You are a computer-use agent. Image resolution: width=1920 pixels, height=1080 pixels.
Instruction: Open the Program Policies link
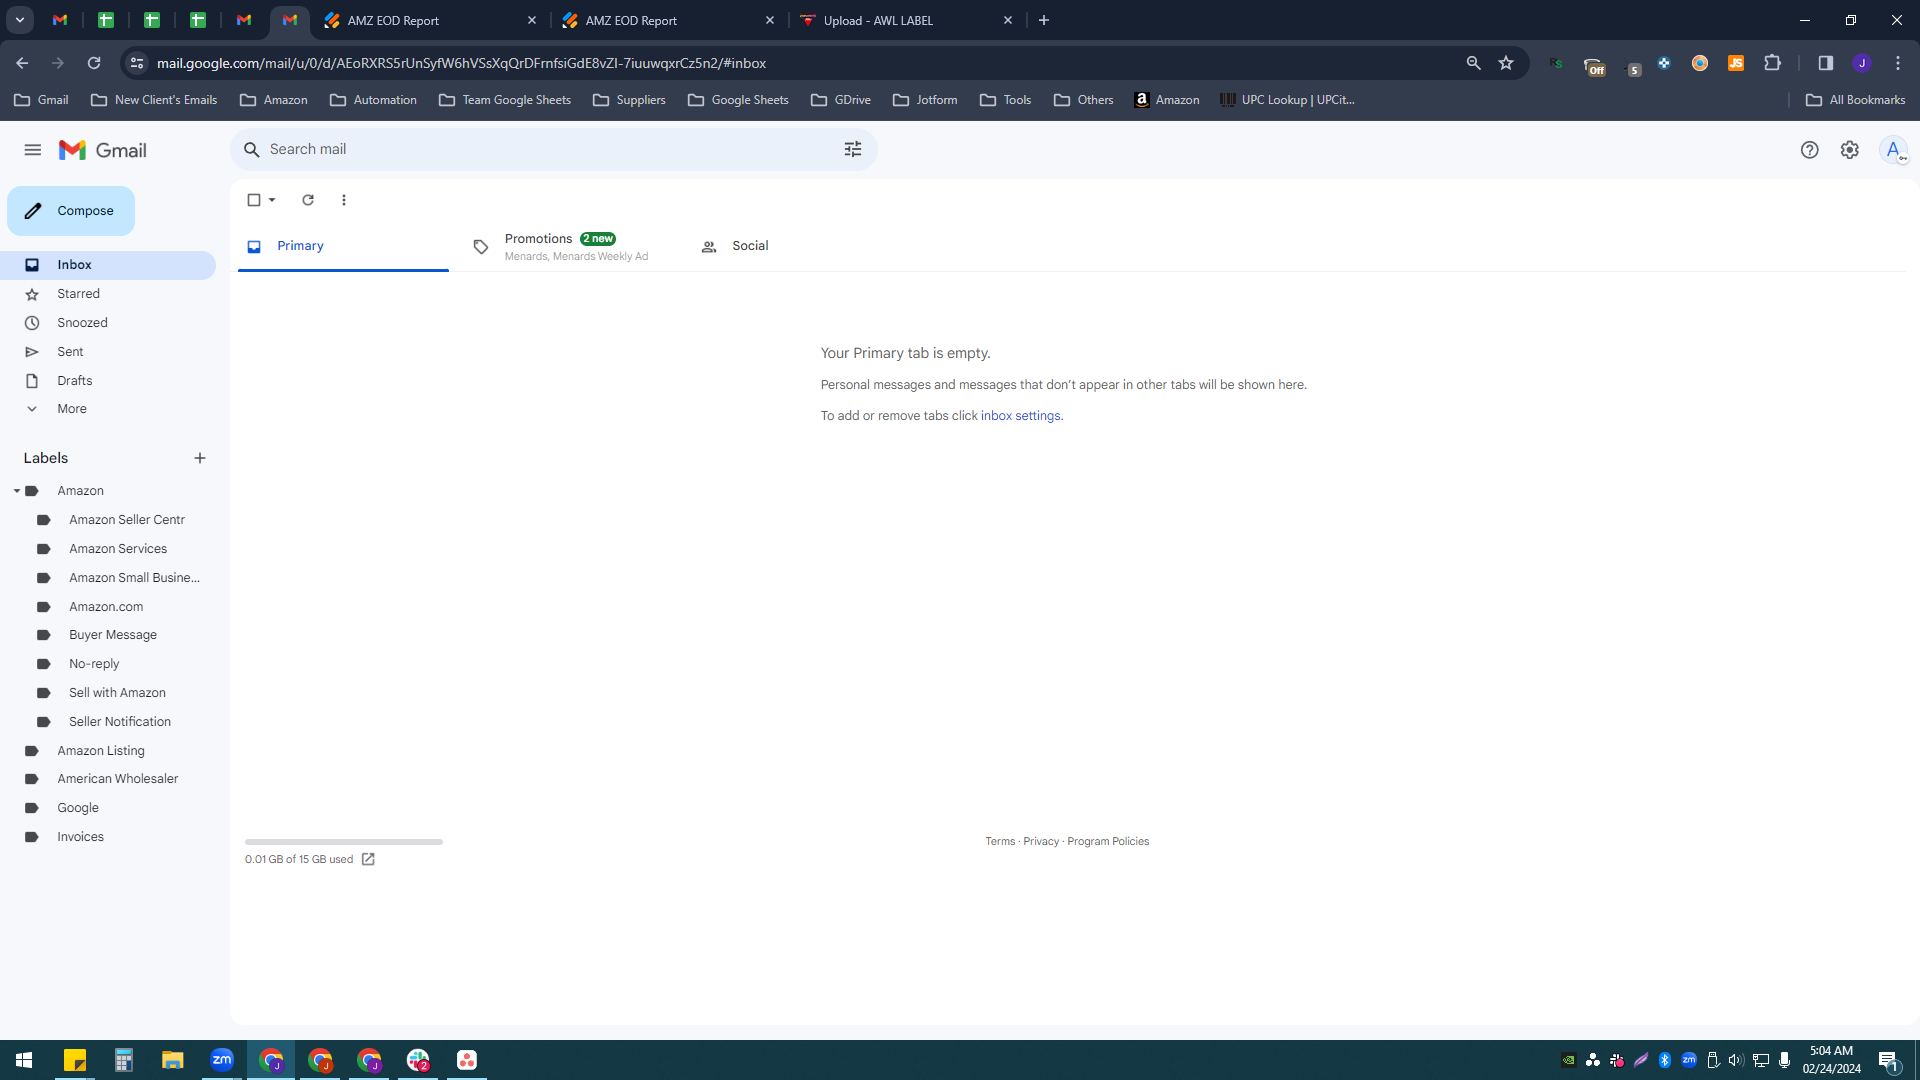pyautogui.click(x=1108, y=842)
